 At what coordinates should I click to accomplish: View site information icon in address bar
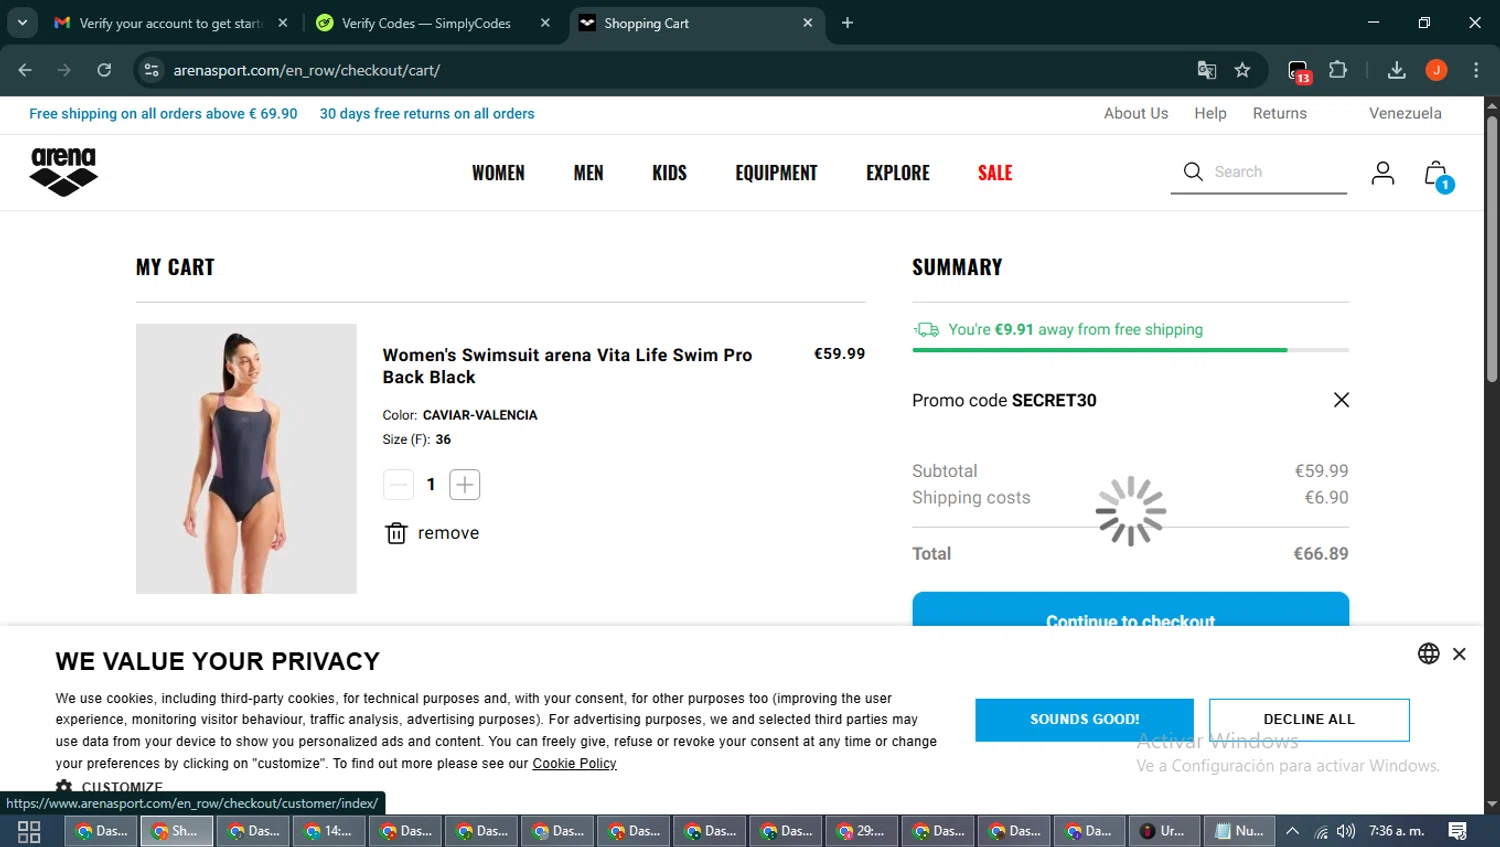click(151, 70)
